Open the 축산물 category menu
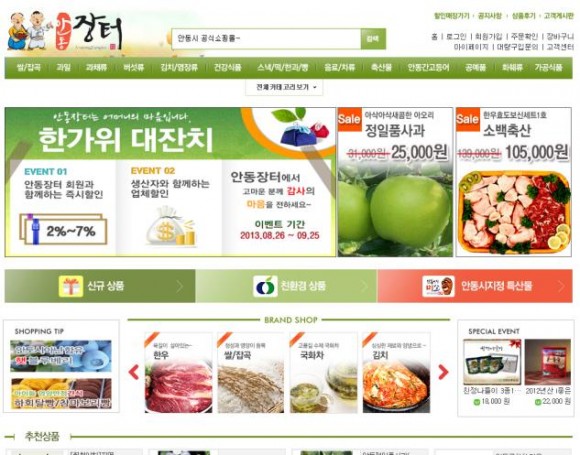The width and height of the screenshot is (580, 455). pos(381,67)
